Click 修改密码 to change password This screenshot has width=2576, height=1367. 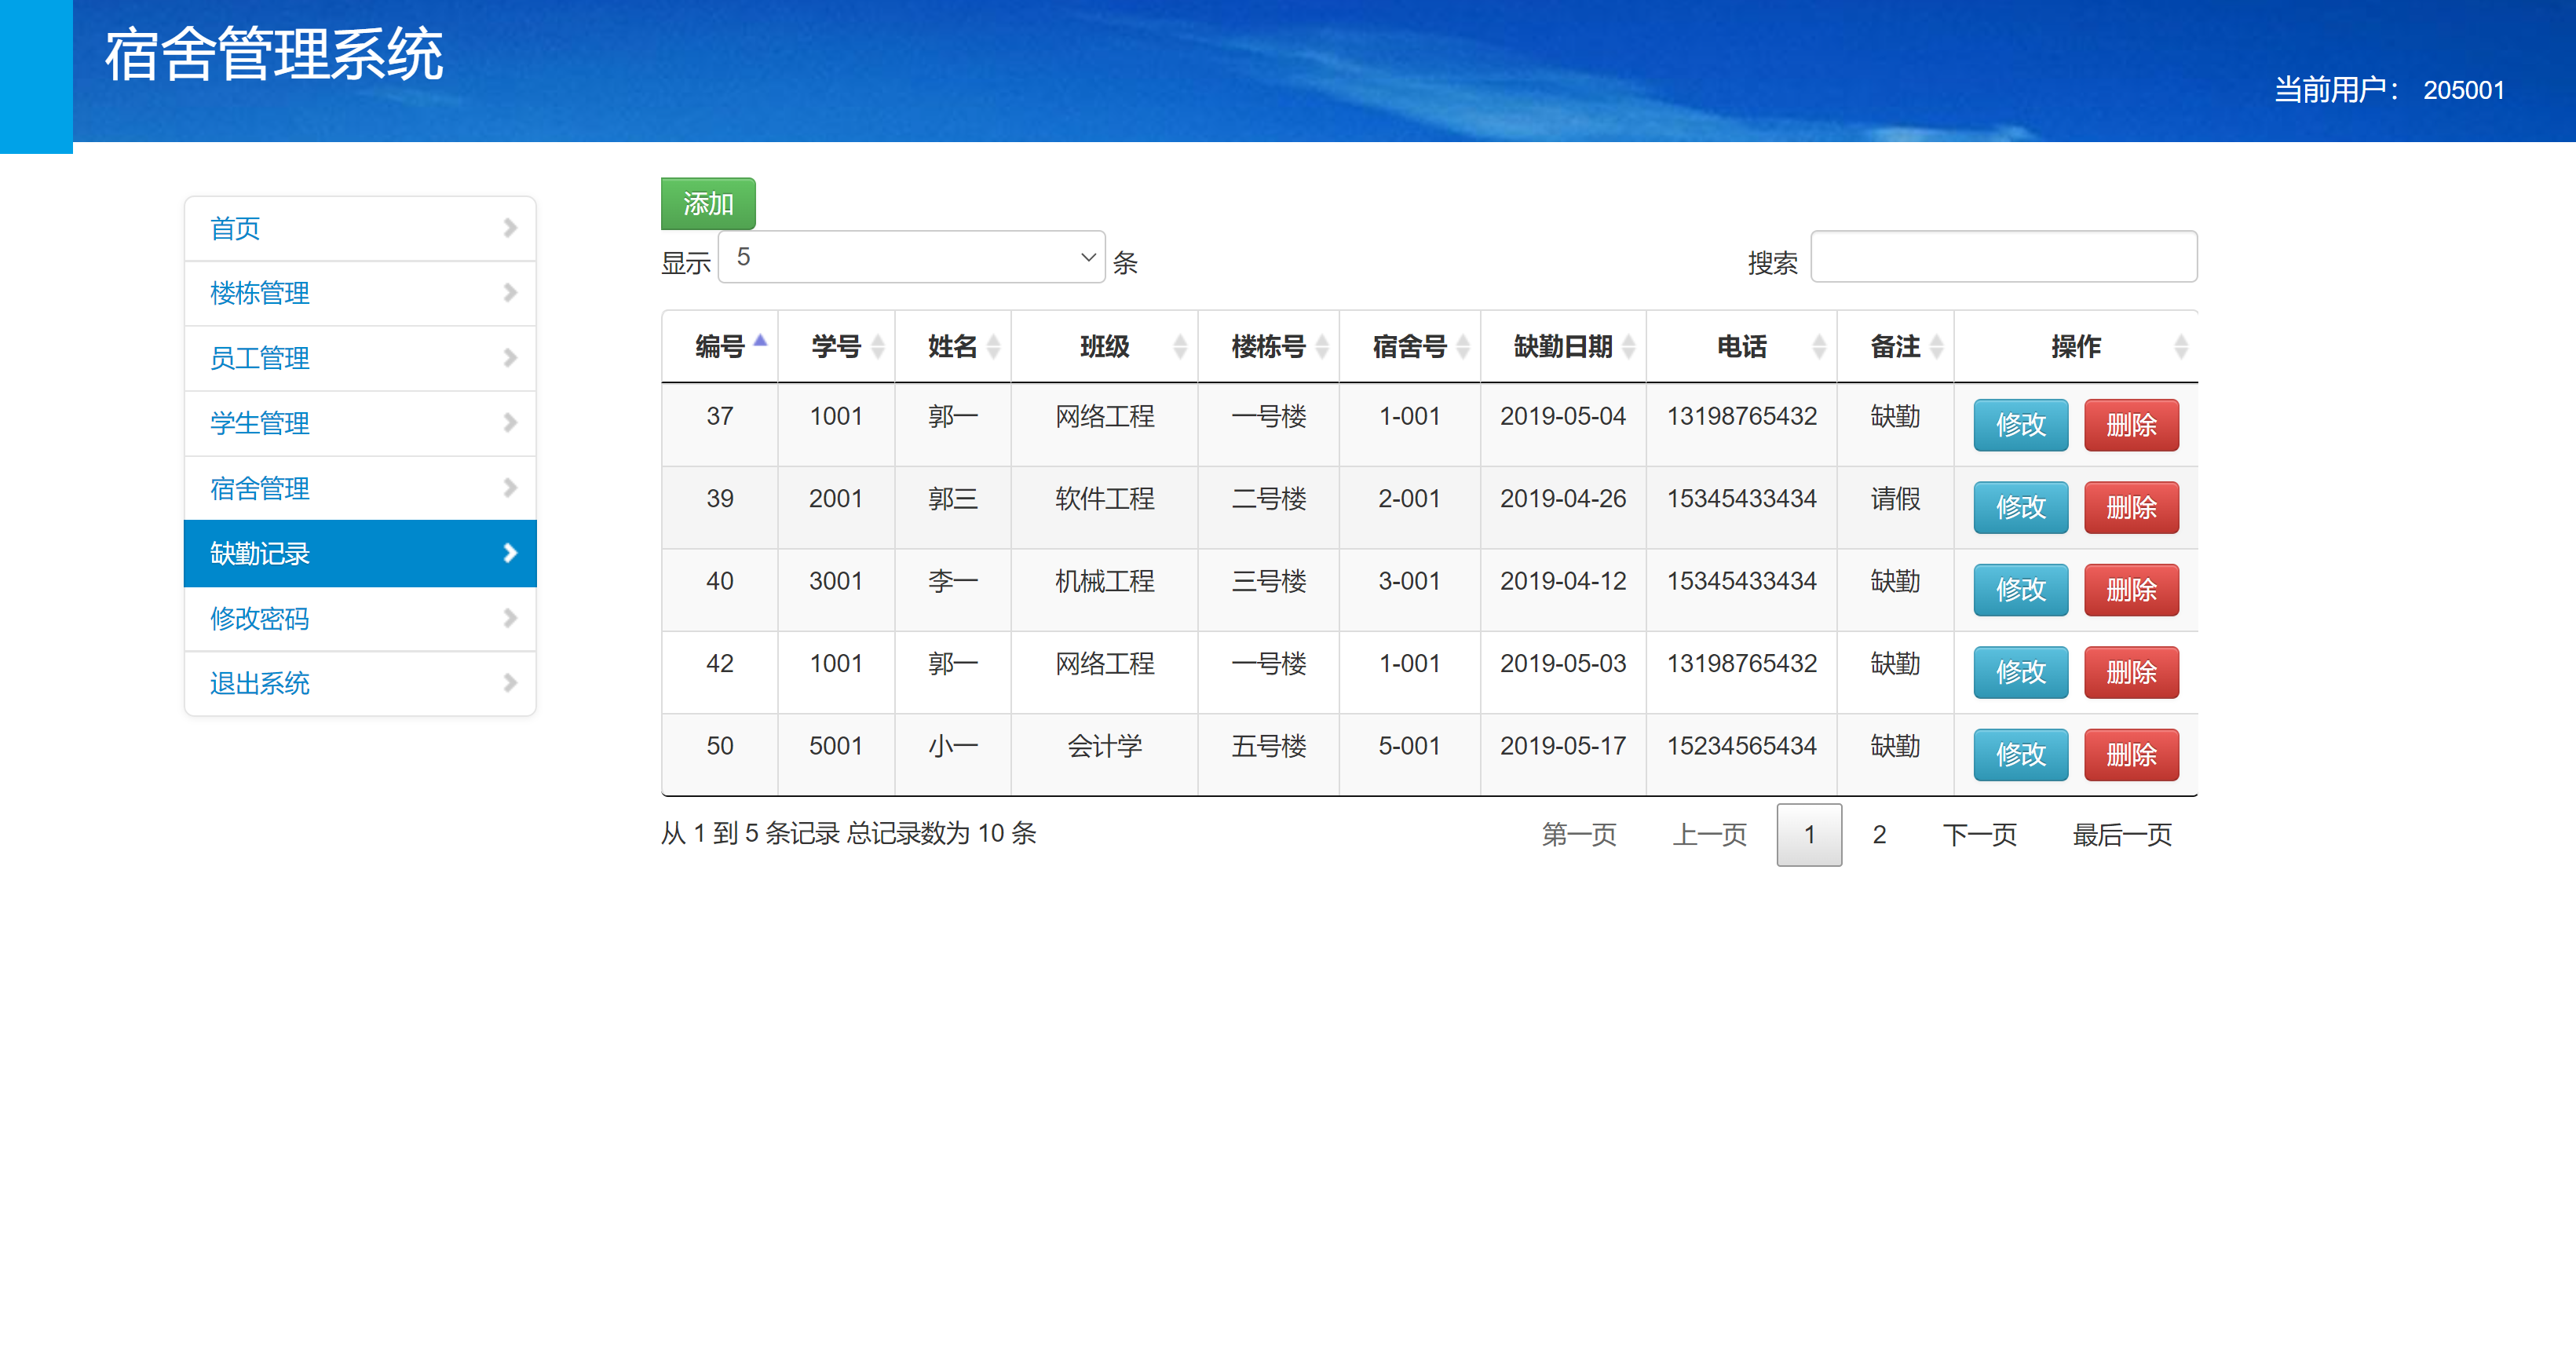261,618
